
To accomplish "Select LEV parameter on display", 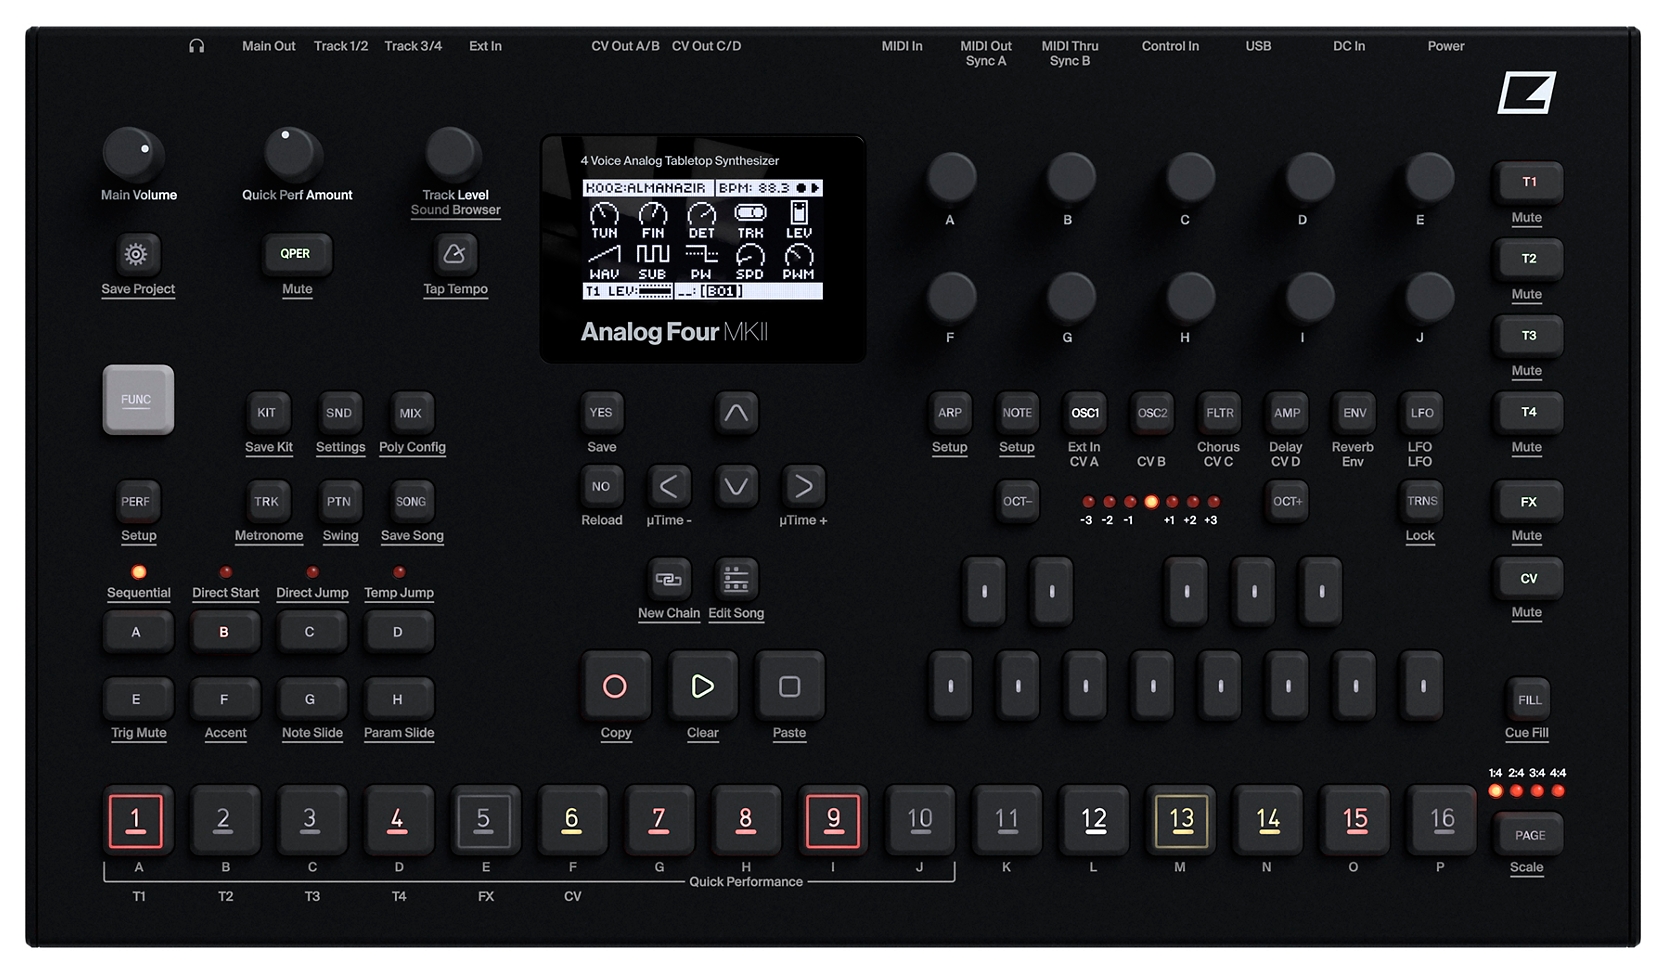I will (x=799, y=220).
